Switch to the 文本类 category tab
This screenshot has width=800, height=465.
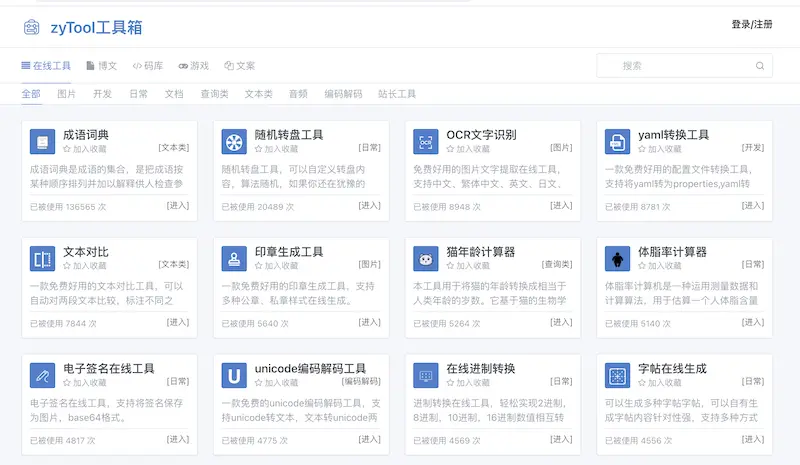(x=259, y=94)
